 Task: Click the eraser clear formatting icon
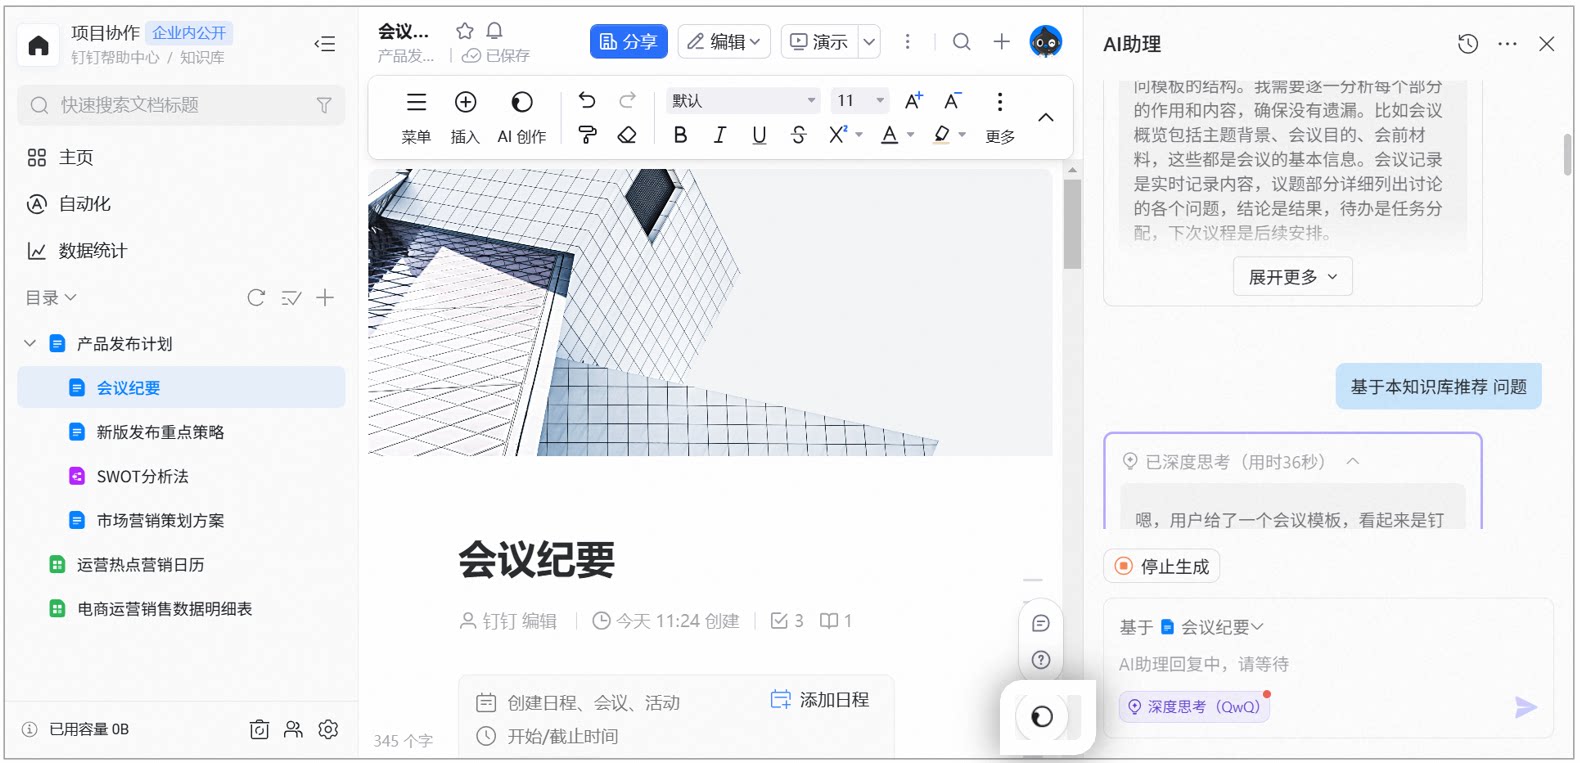(627, 135)
